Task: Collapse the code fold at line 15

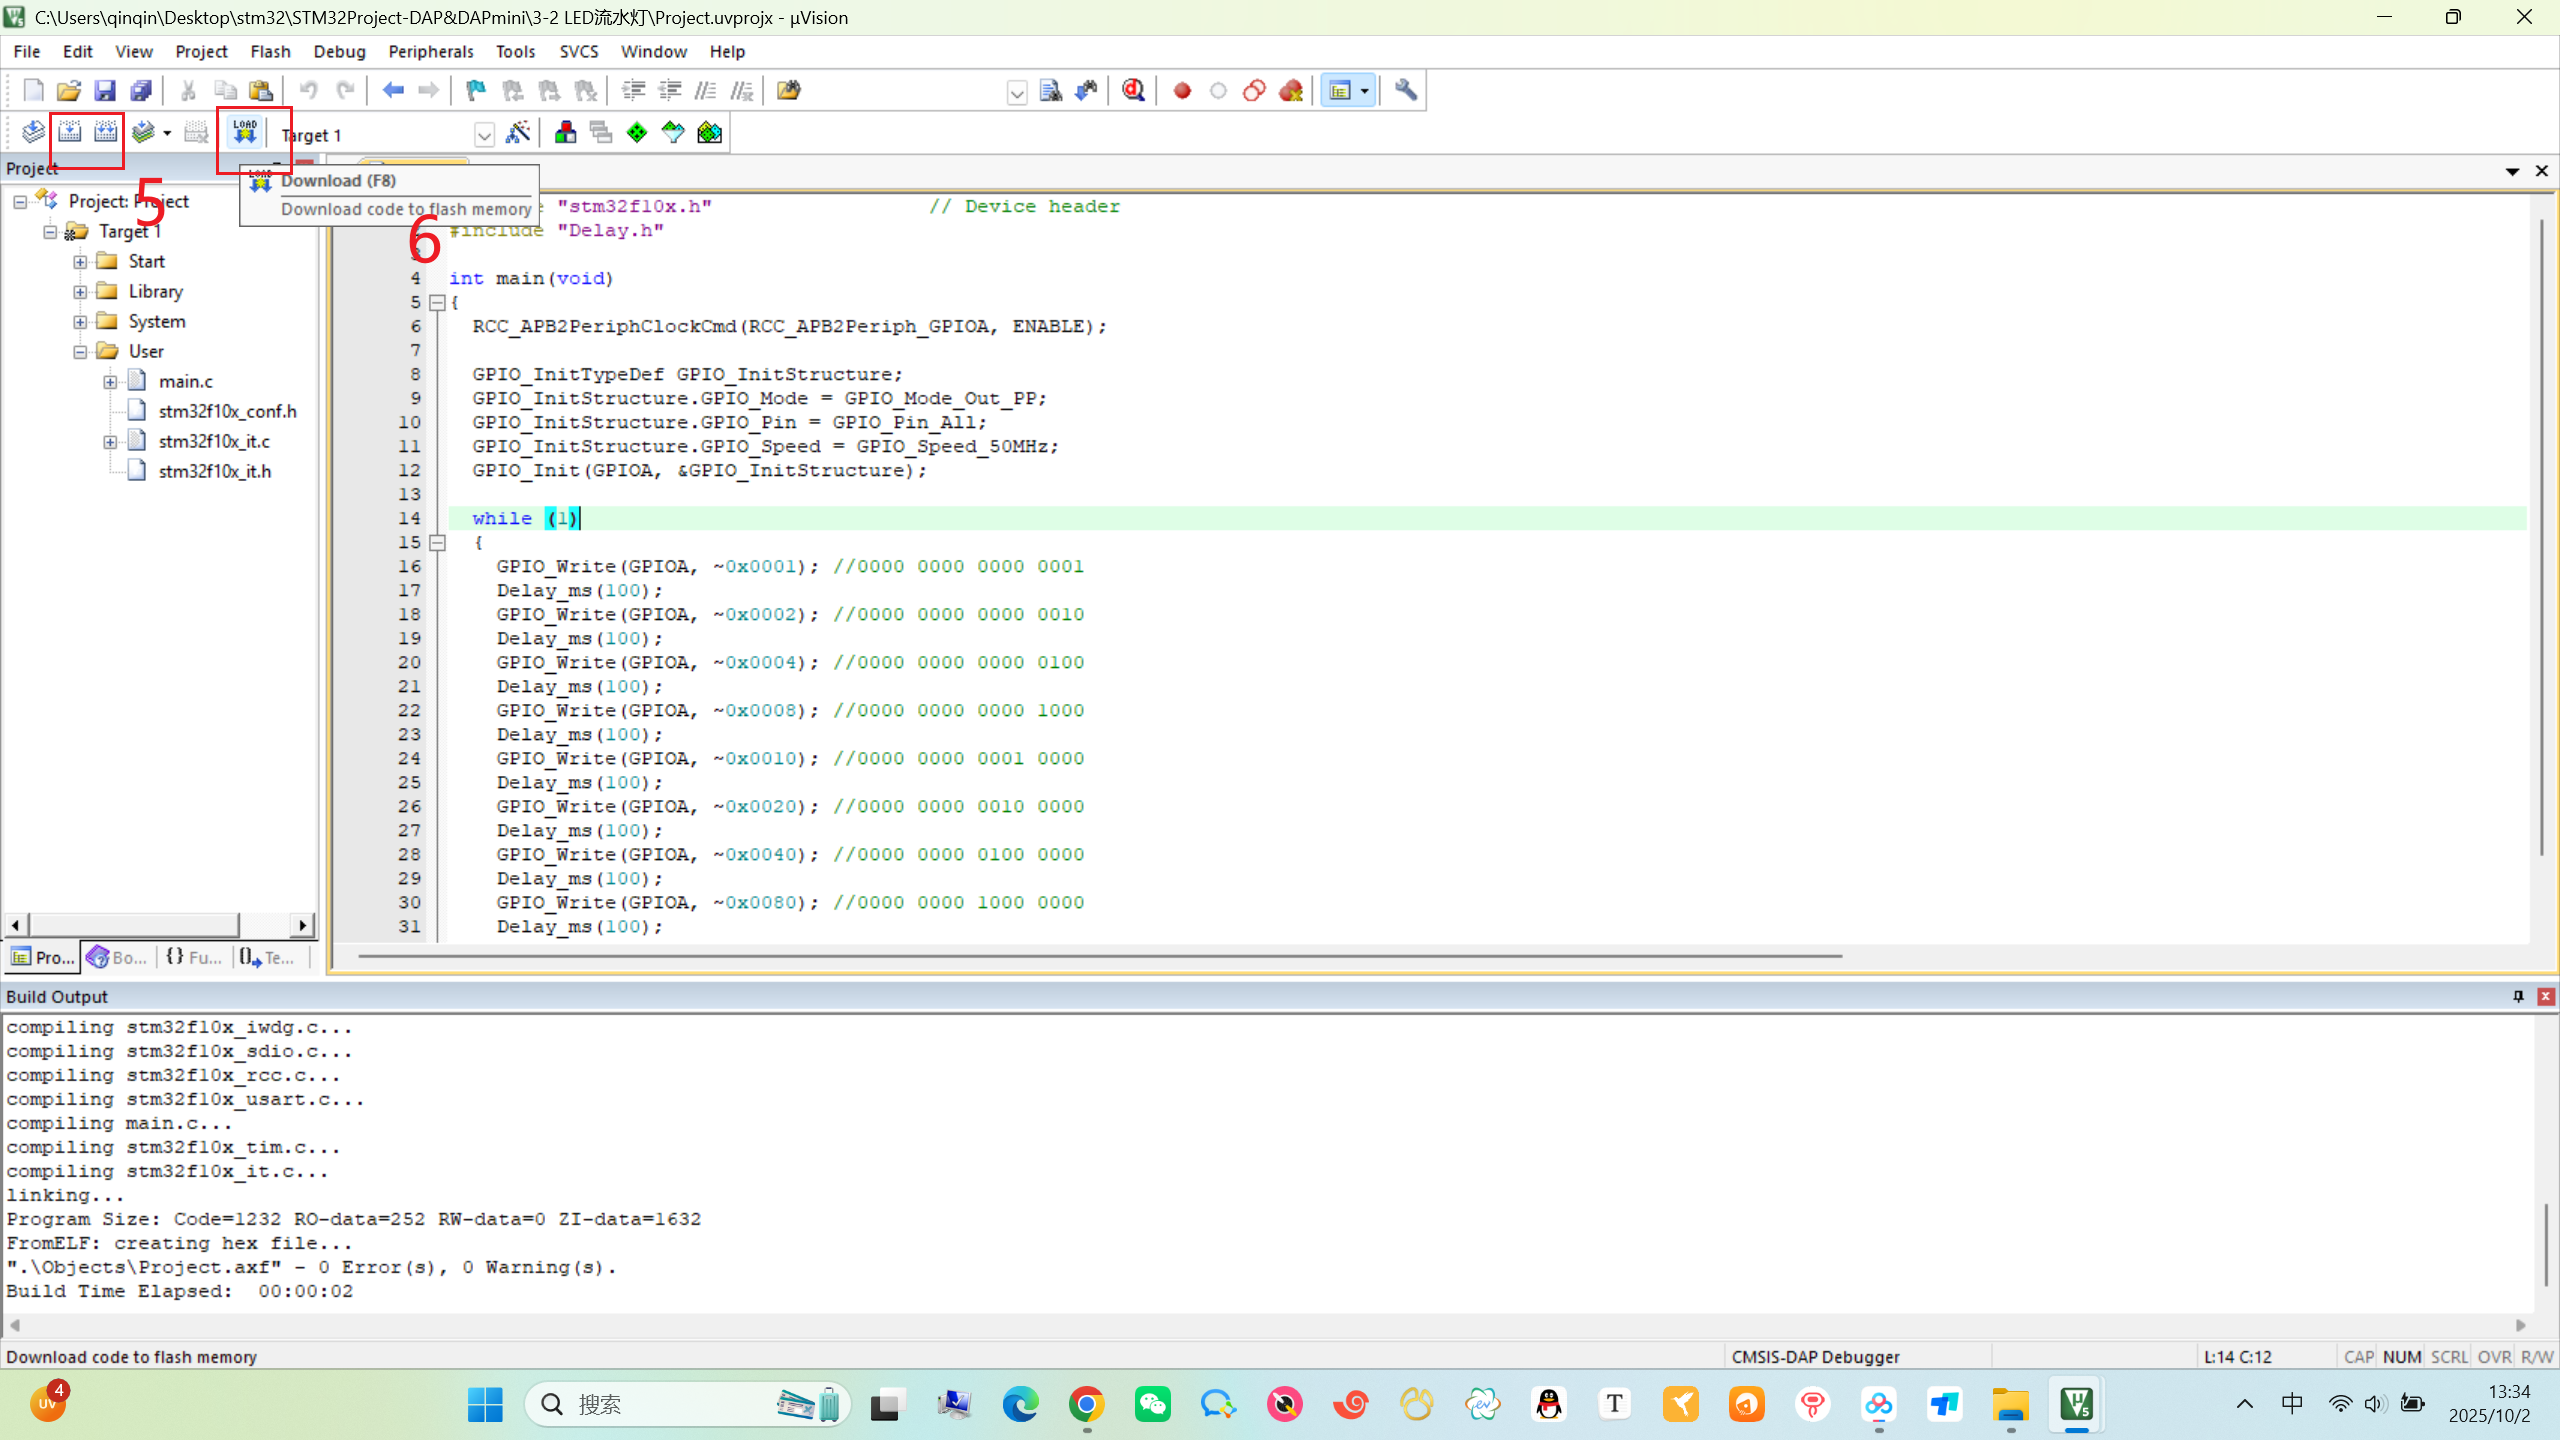Action: pyautogui.click(x=437, y=543)
